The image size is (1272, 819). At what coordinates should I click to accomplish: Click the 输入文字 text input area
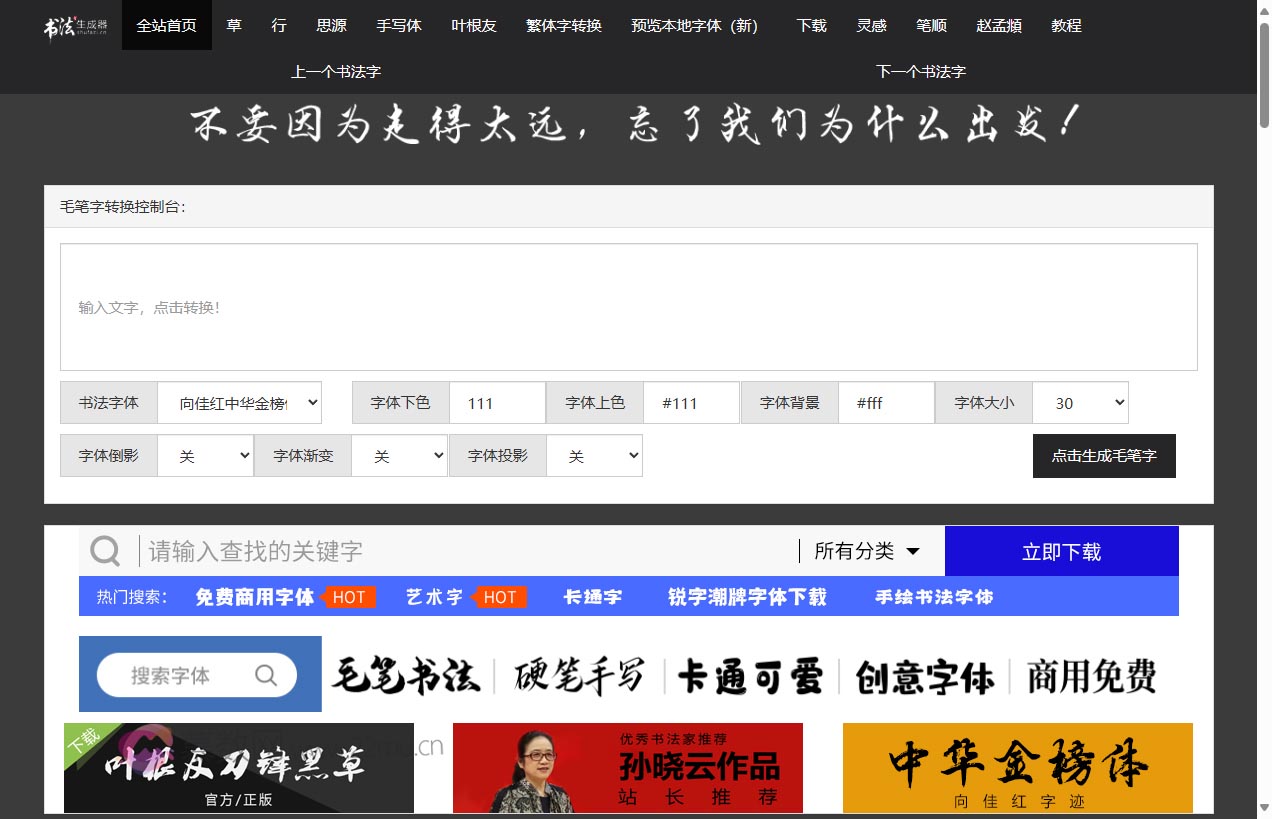(628, 305)
